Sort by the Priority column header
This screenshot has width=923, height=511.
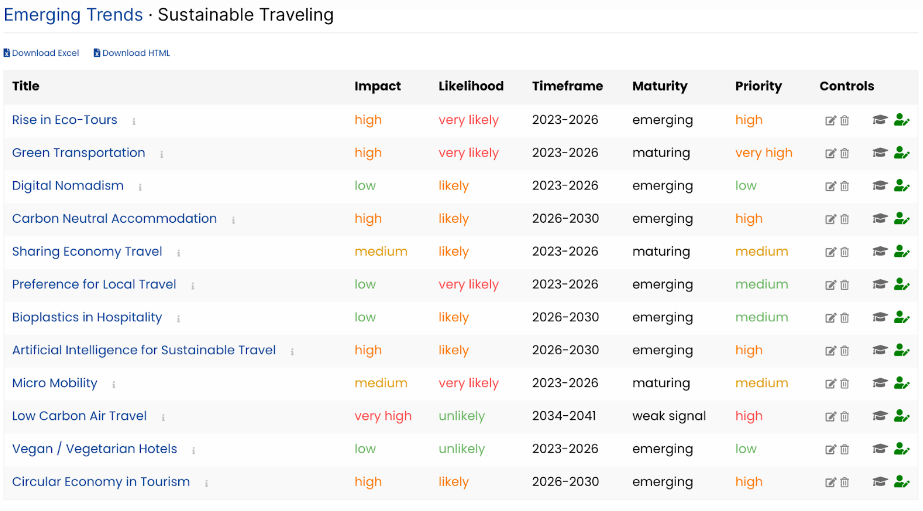[x=758, y=86]
